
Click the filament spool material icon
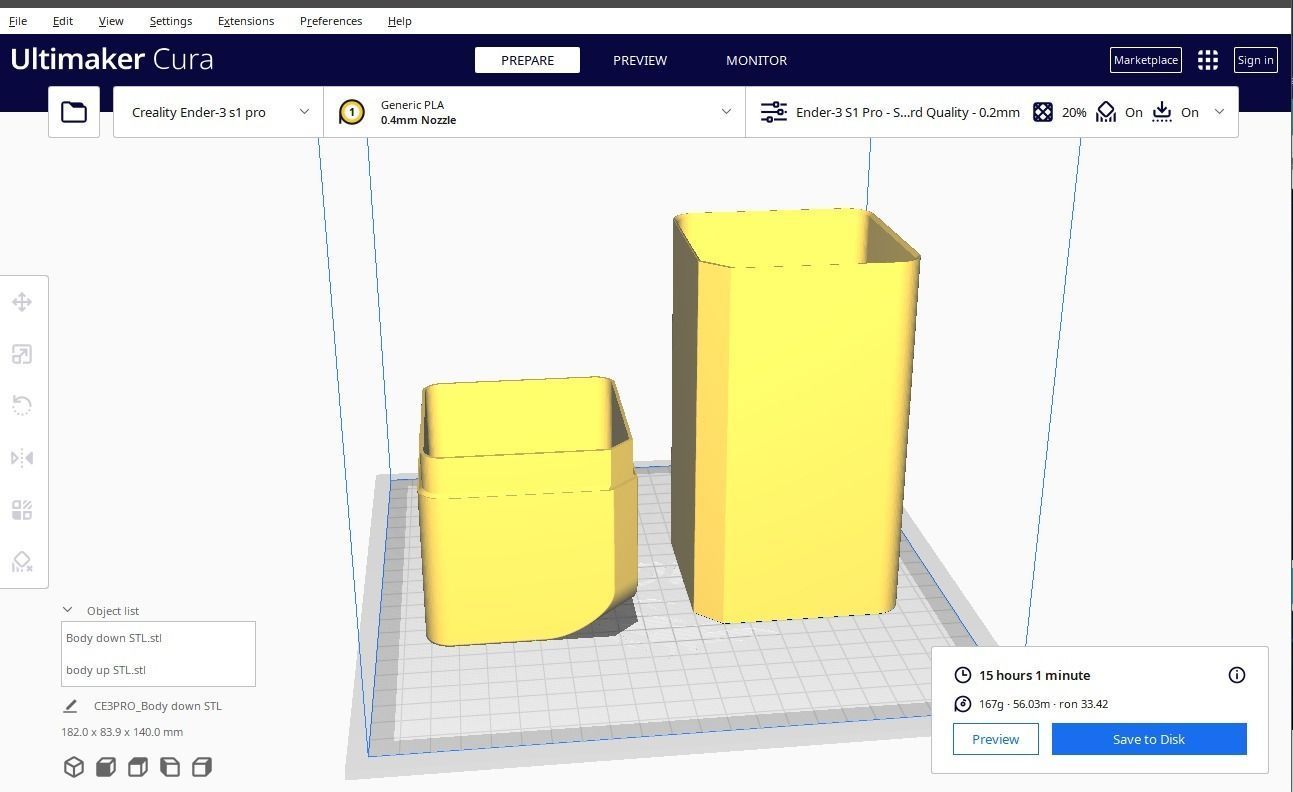963,704
